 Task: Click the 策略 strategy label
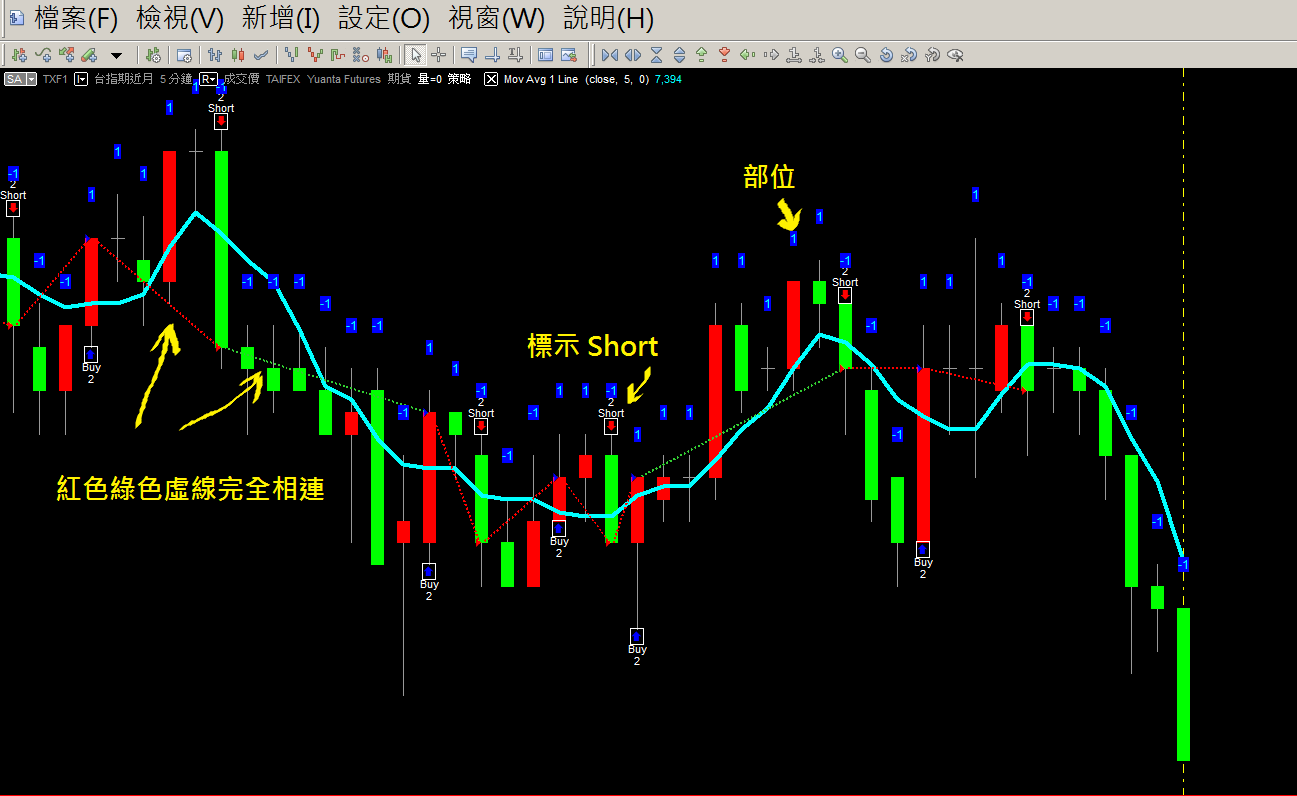coord(458,79)
